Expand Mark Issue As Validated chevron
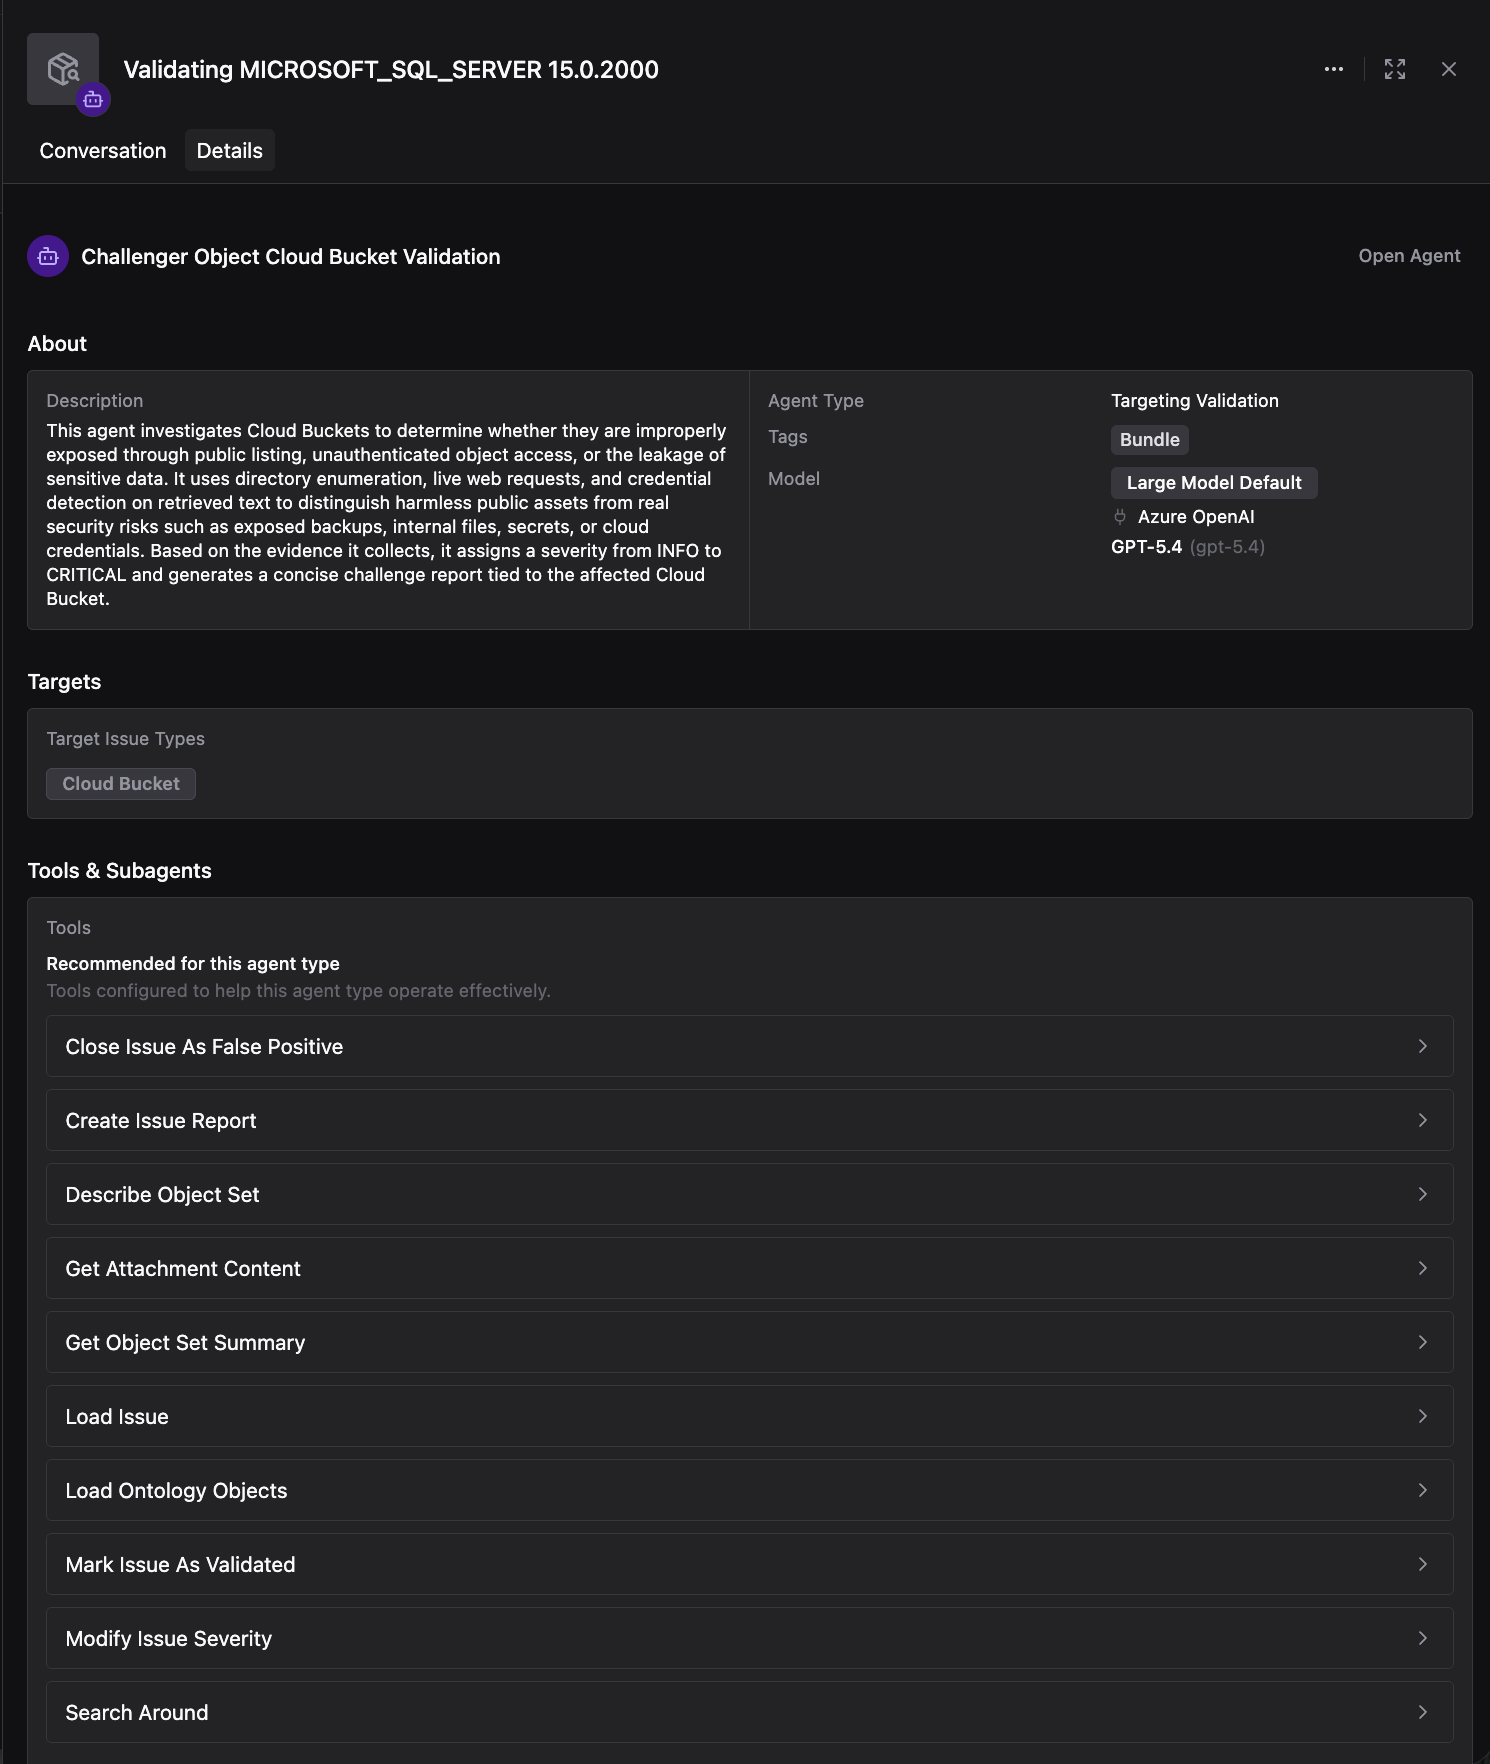 pos(1422,1564)
